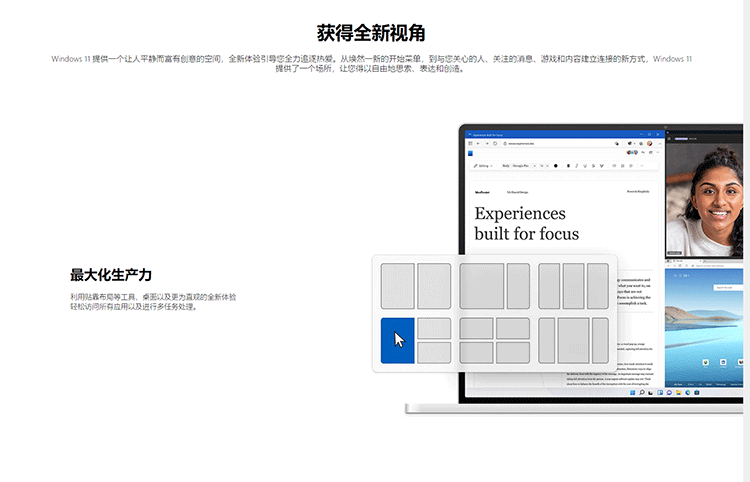Launch Microsoft Edge from the taskbar

688,393
